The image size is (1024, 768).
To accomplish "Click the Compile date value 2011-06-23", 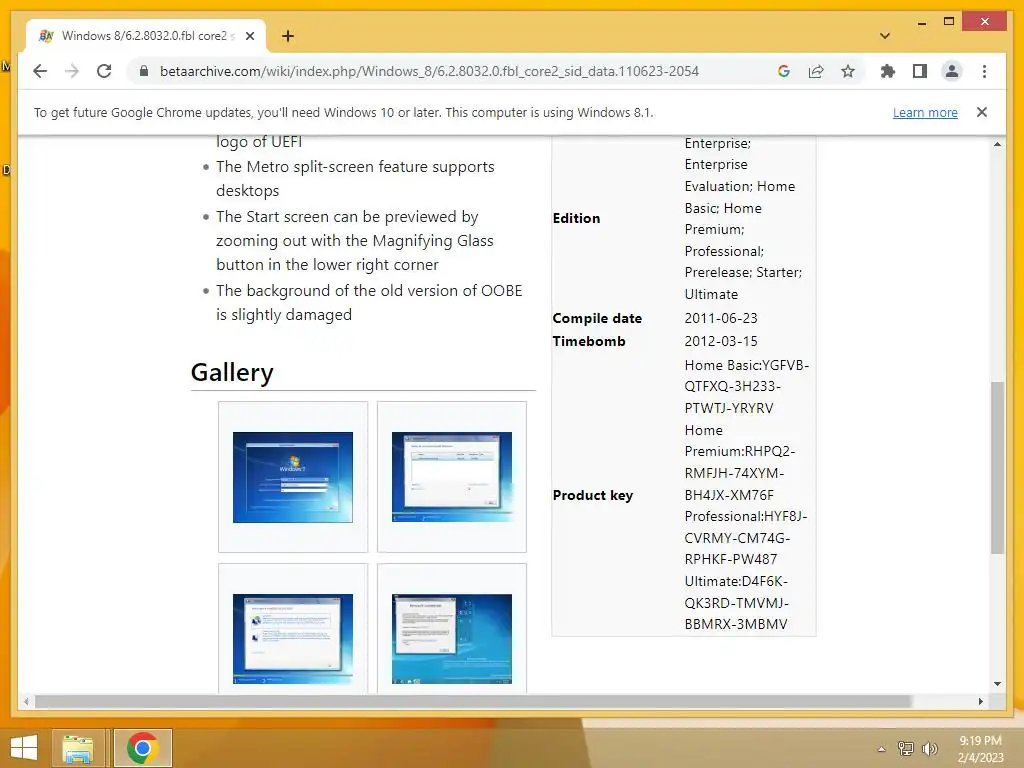I will point(721,318).
